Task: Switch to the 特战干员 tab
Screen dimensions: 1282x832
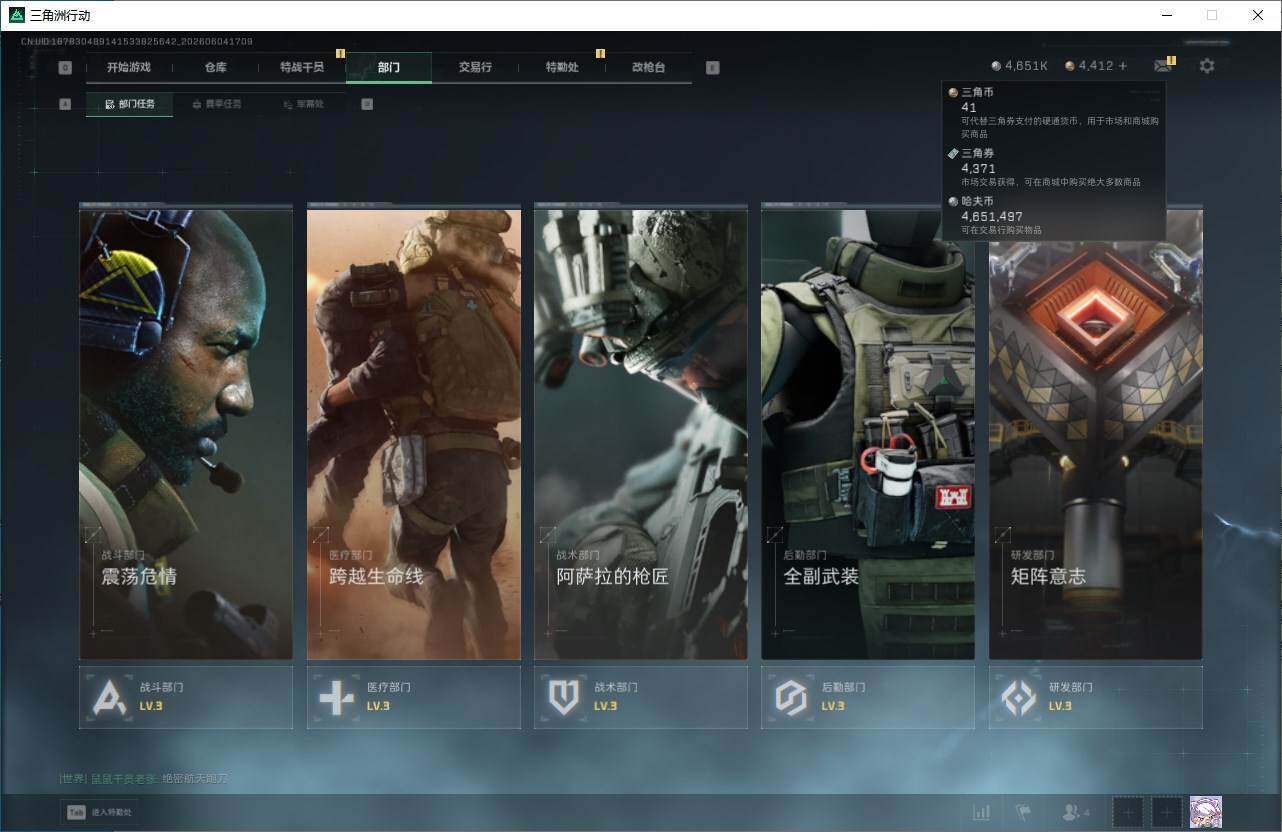Action: tap(302, 67)
